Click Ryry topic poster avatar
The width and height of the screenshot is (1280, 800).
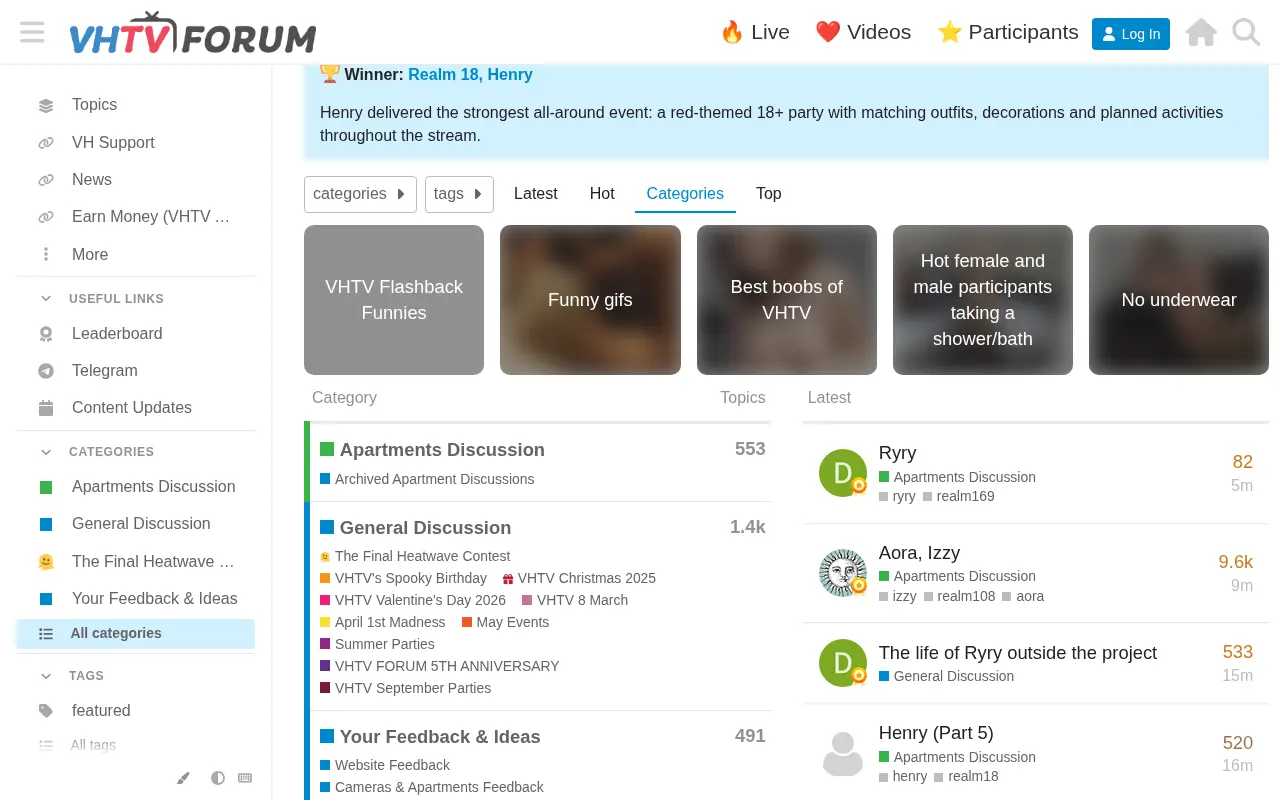pyautogui.click(x=843, y=473)
